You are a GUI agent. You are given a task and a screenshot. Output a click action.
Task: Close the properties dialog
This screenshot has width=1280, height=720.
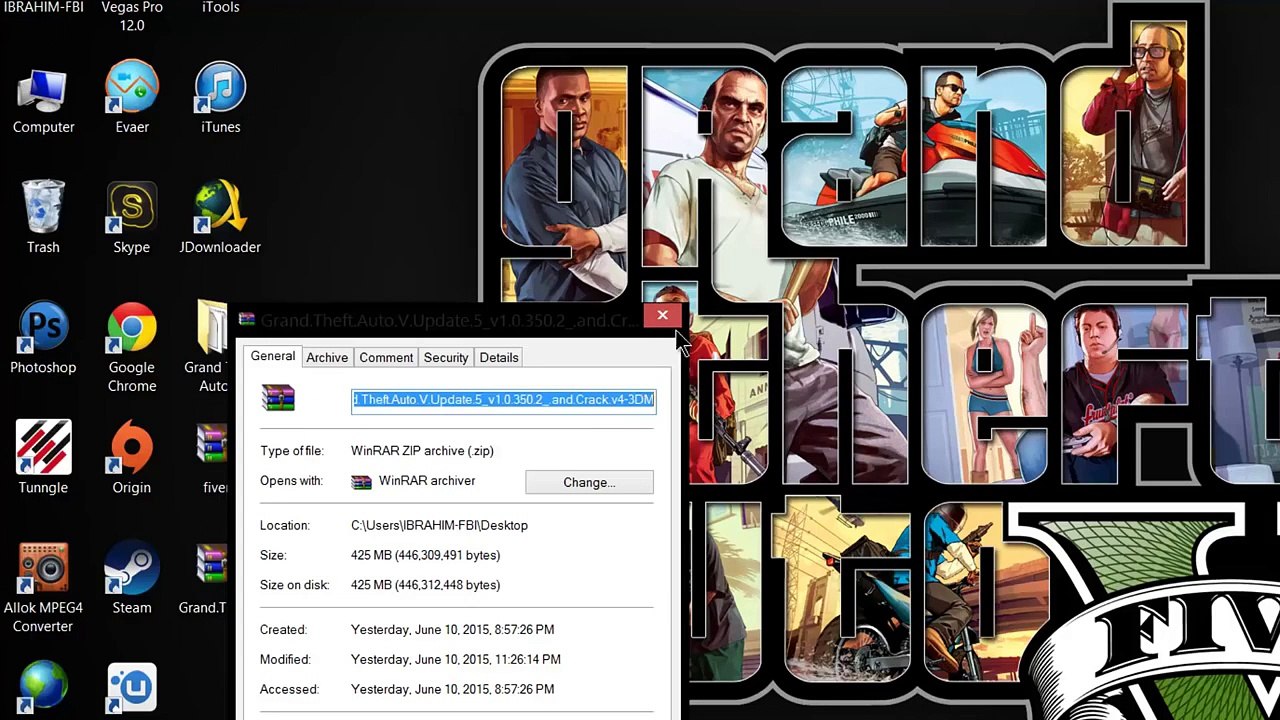662,316
